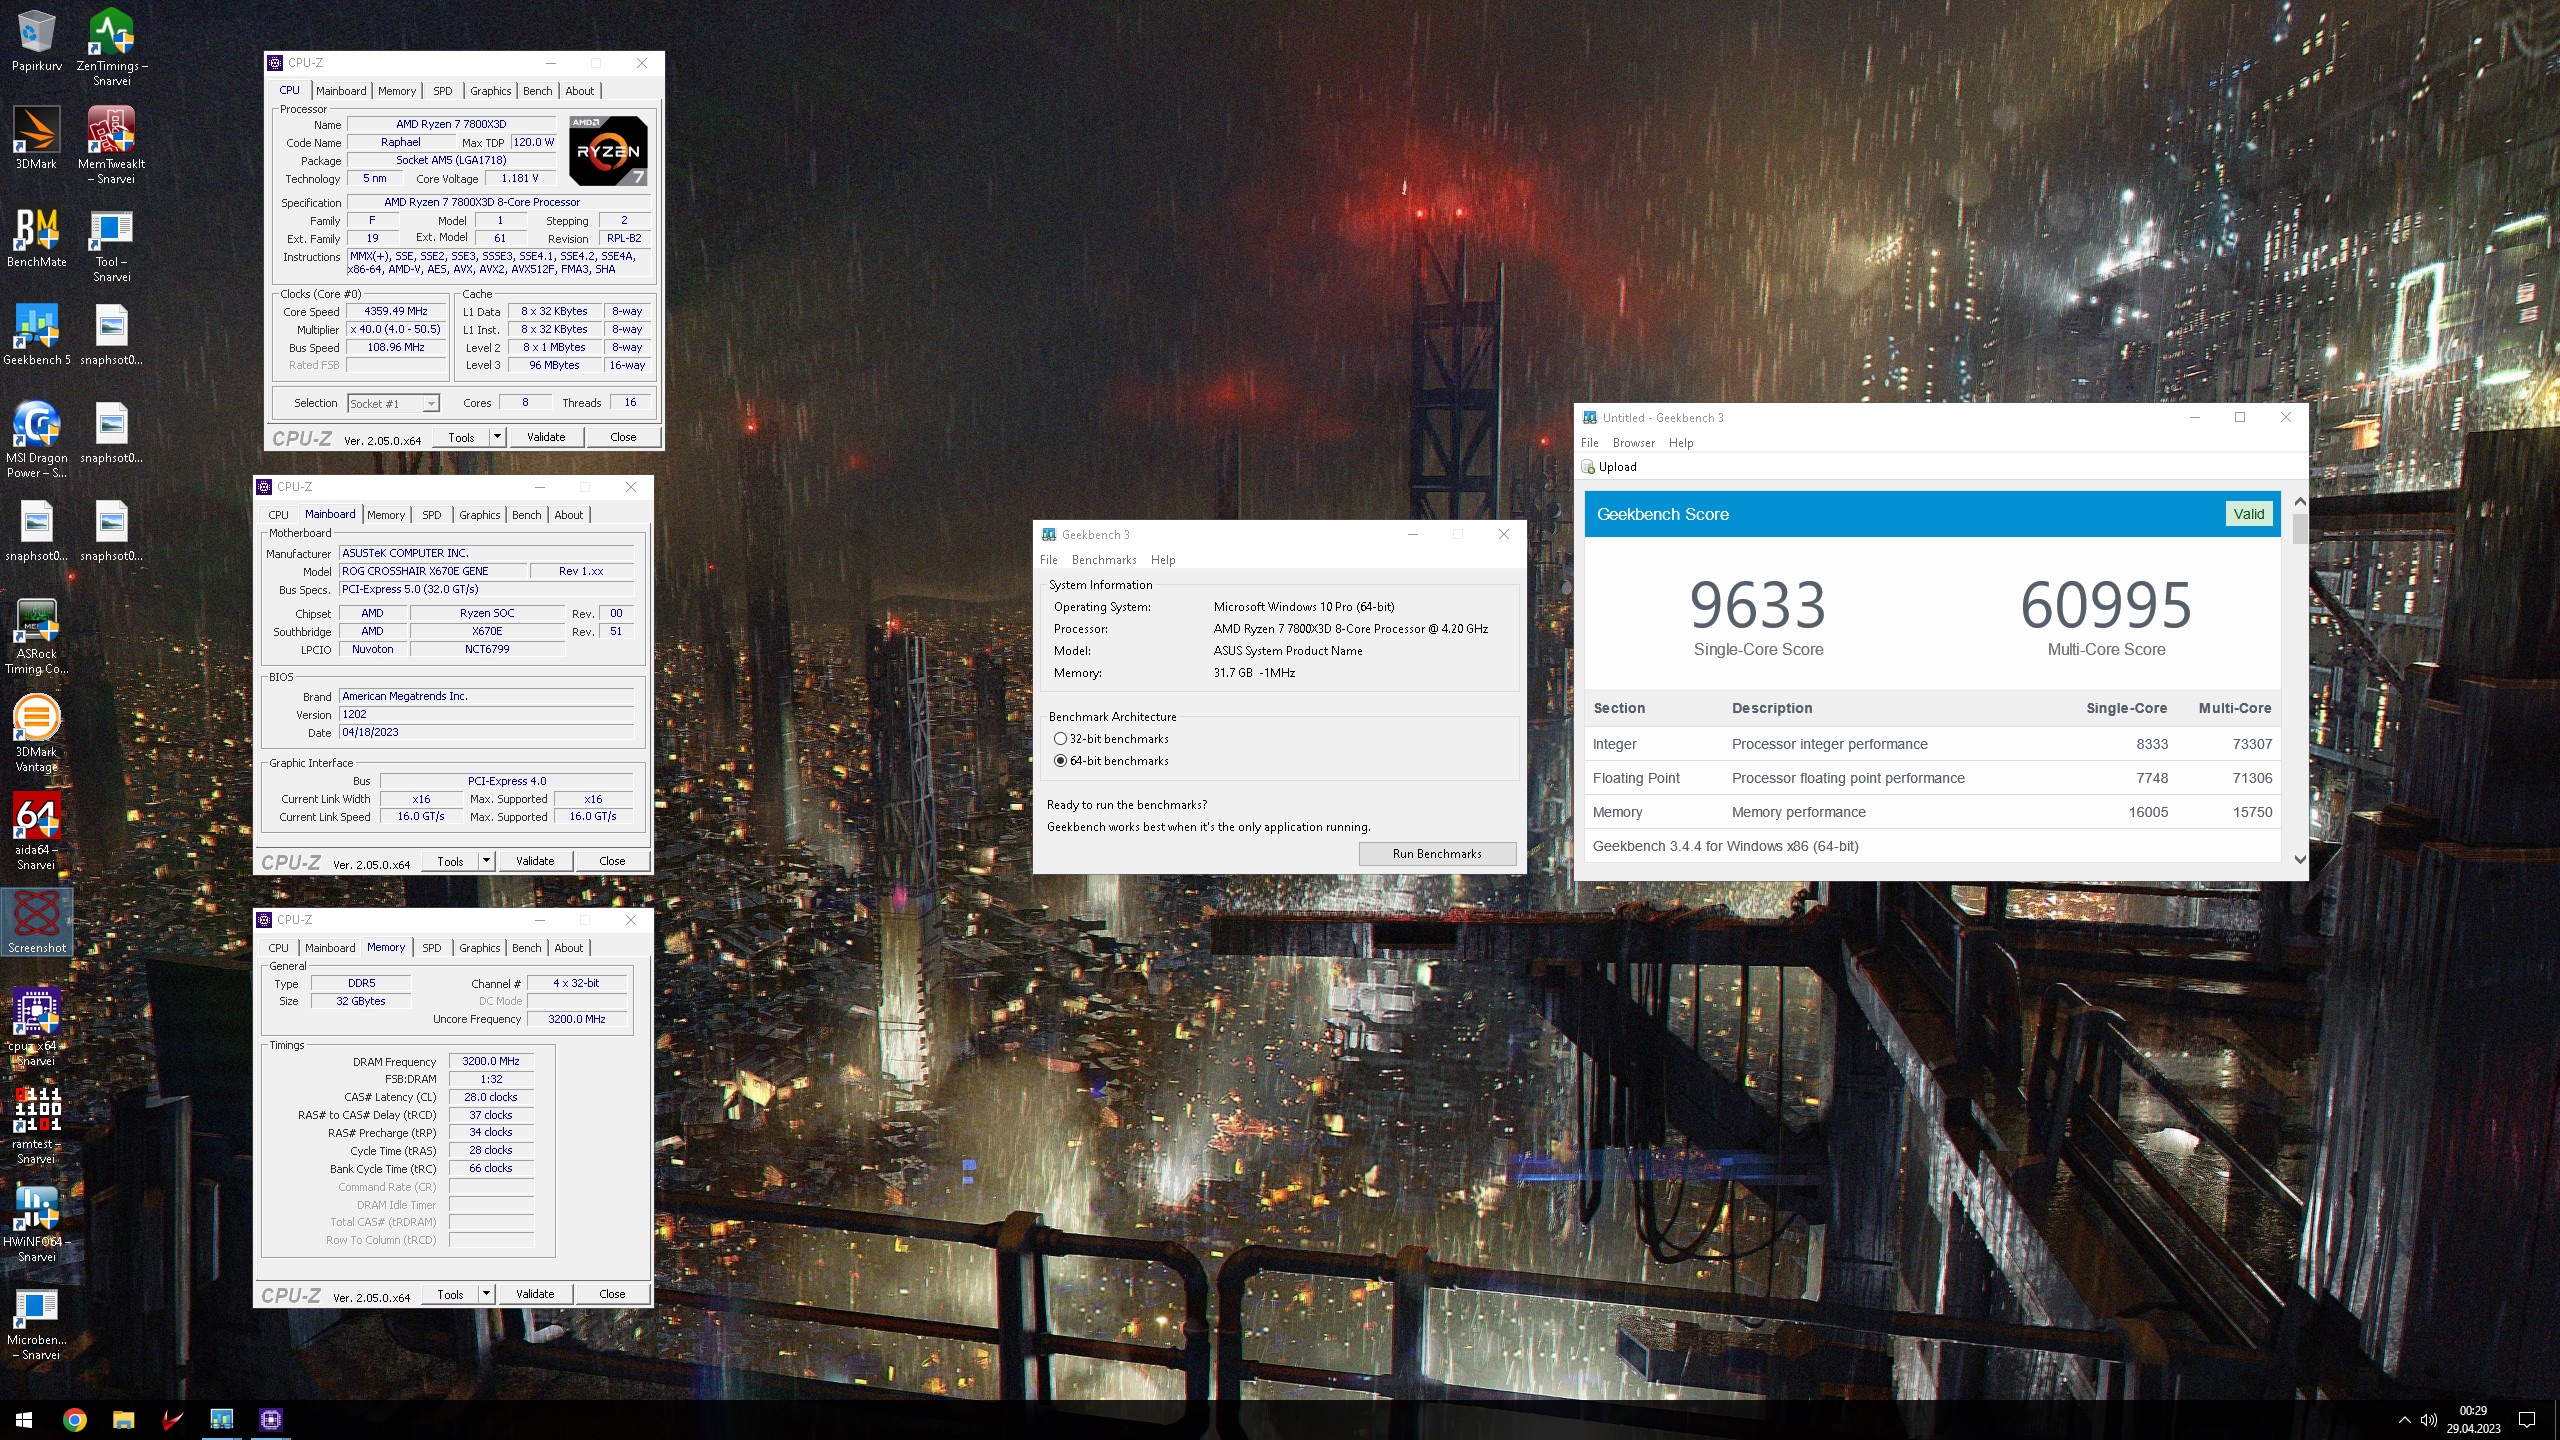2560x1440 pixels.
Task: Open MemTweakIt shortcut icon
Action: (x=111, y=145)
